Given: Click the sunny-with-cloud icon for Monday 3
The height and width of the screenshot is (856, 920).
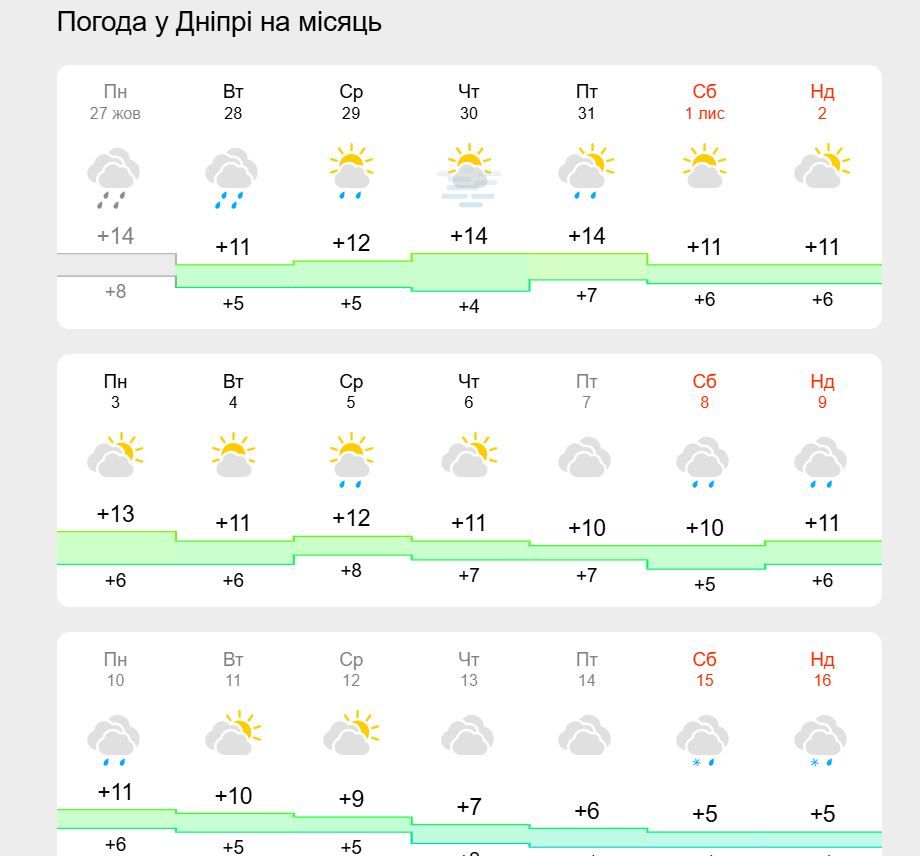Looking at the screenshot, I should point(115,458).
